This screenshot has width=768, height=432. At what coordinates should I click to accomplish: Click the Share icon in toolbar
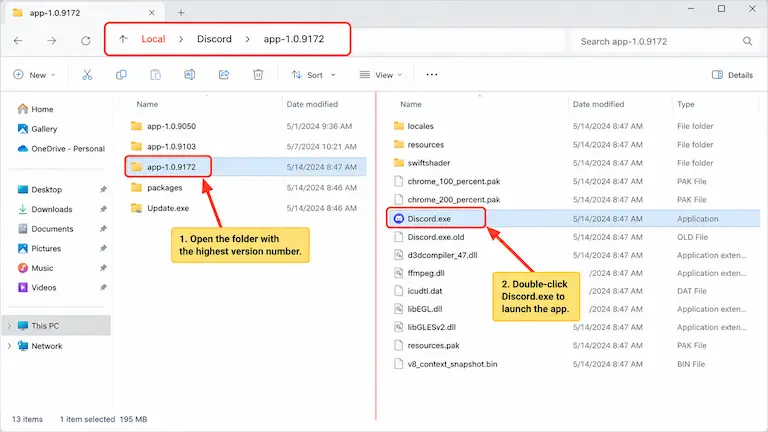click(224, 74)
